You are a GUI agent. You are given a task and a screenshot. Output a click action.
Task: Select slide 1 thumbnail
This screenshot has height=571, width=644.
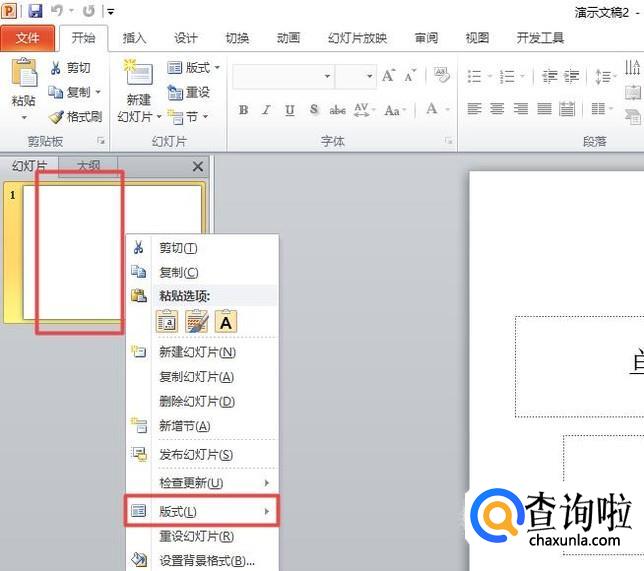pos(113,252)
